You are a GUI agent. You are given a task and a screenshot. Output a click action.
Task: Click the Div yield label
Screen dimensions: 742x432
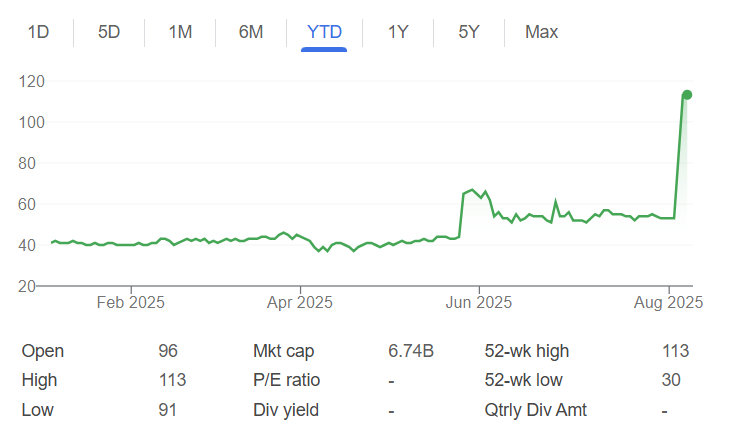pos(288,410)
